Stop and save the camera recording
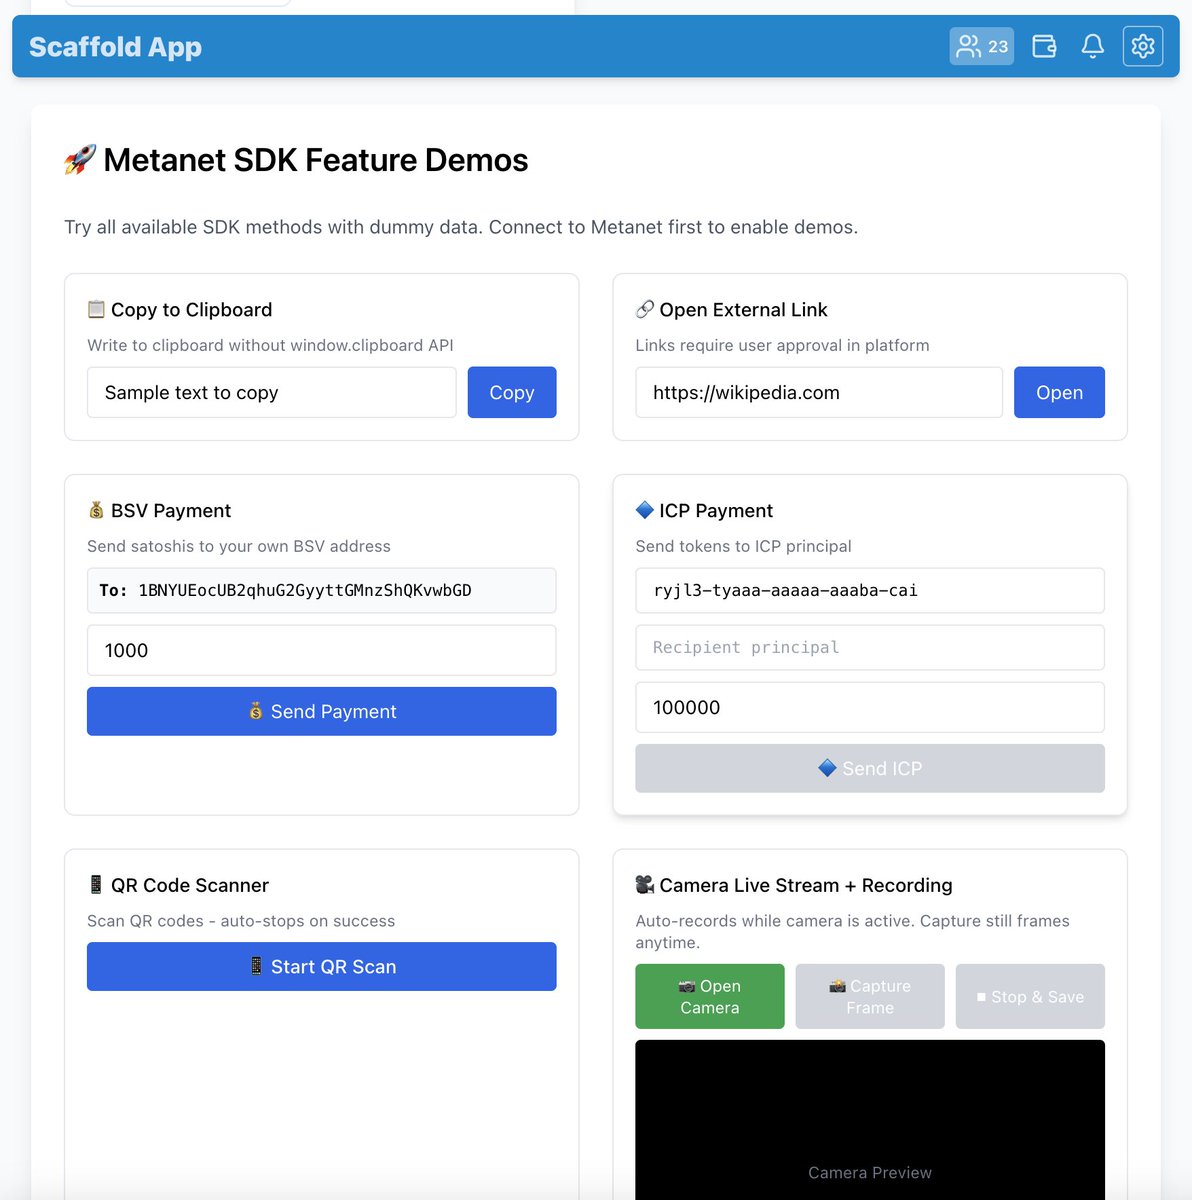The height and width of the screenshot is (1200, 1192). tap(1030, 996)
